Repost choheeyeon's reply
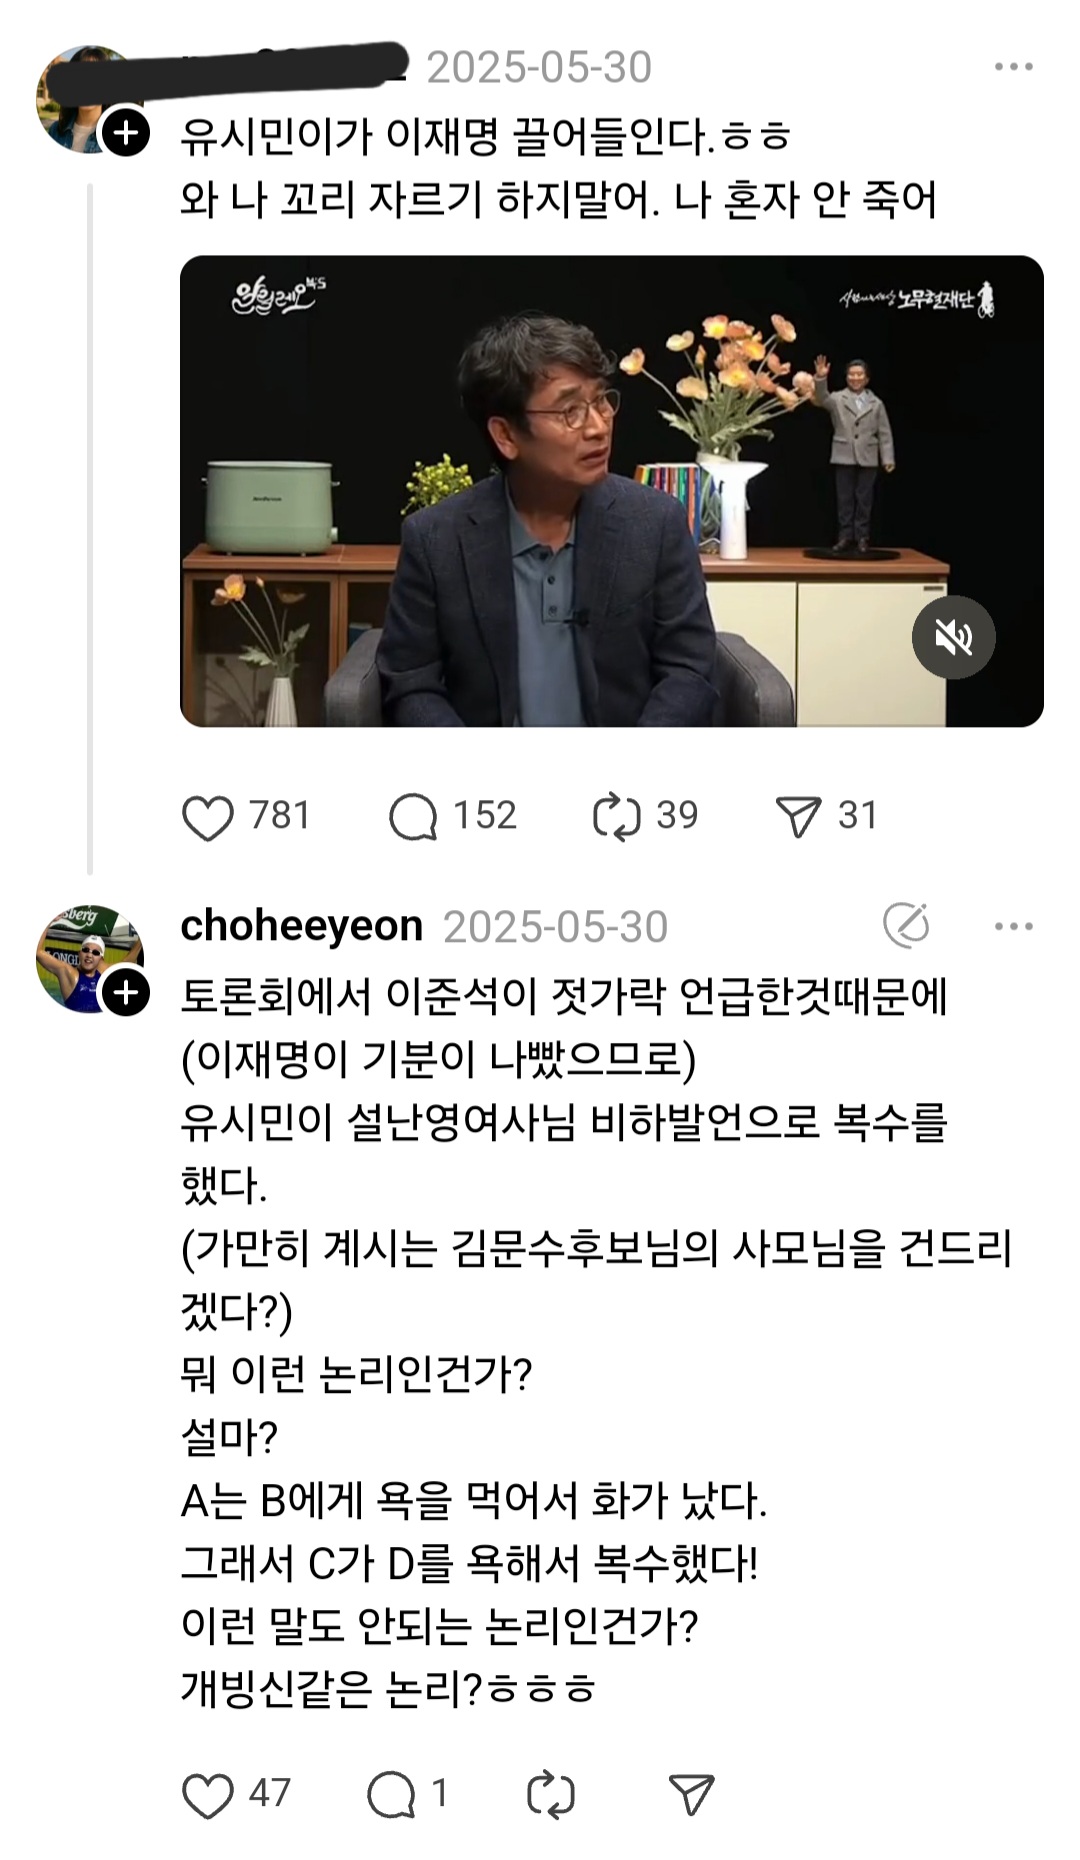 [551, 1794]
